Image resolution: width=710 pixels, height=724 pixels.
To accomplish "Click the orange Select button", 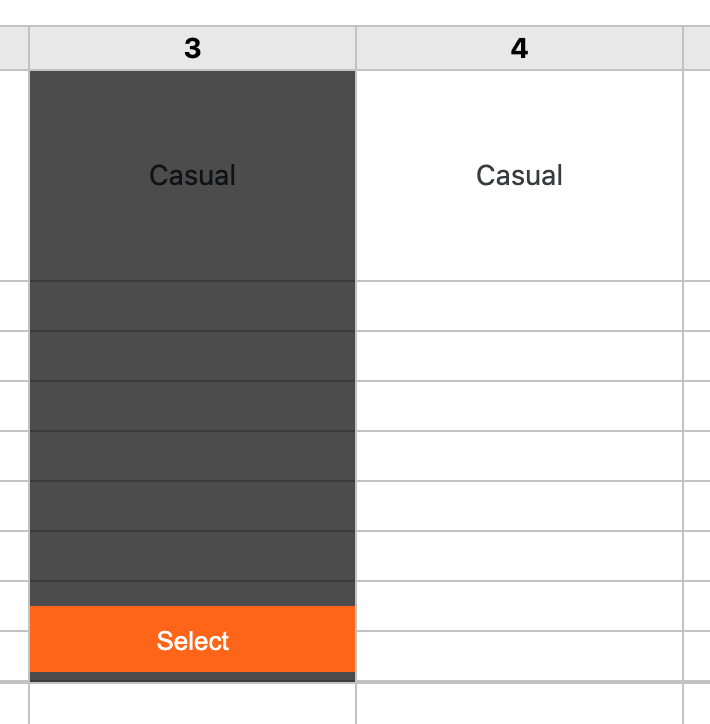I will click(193, 639).
